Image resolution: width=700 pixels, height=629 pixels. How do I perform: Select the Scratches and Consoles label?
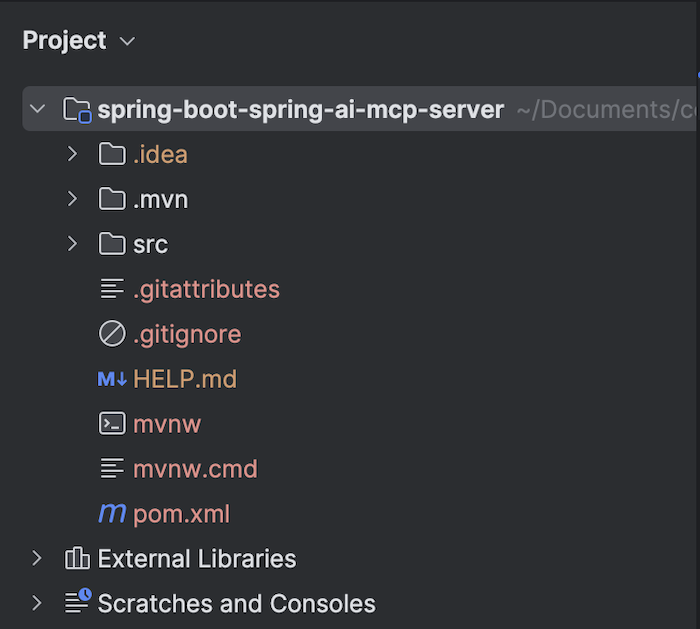(237, 603)
